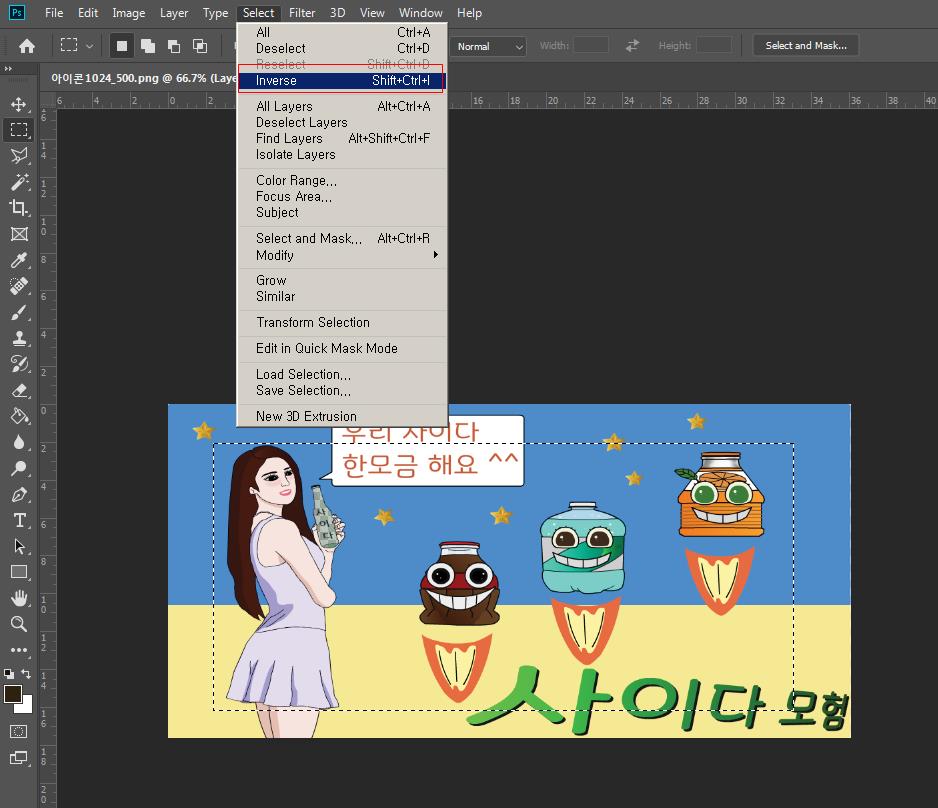Enable Intersect with selection mode
Screen dimensions: 938x808
(200, 46)
